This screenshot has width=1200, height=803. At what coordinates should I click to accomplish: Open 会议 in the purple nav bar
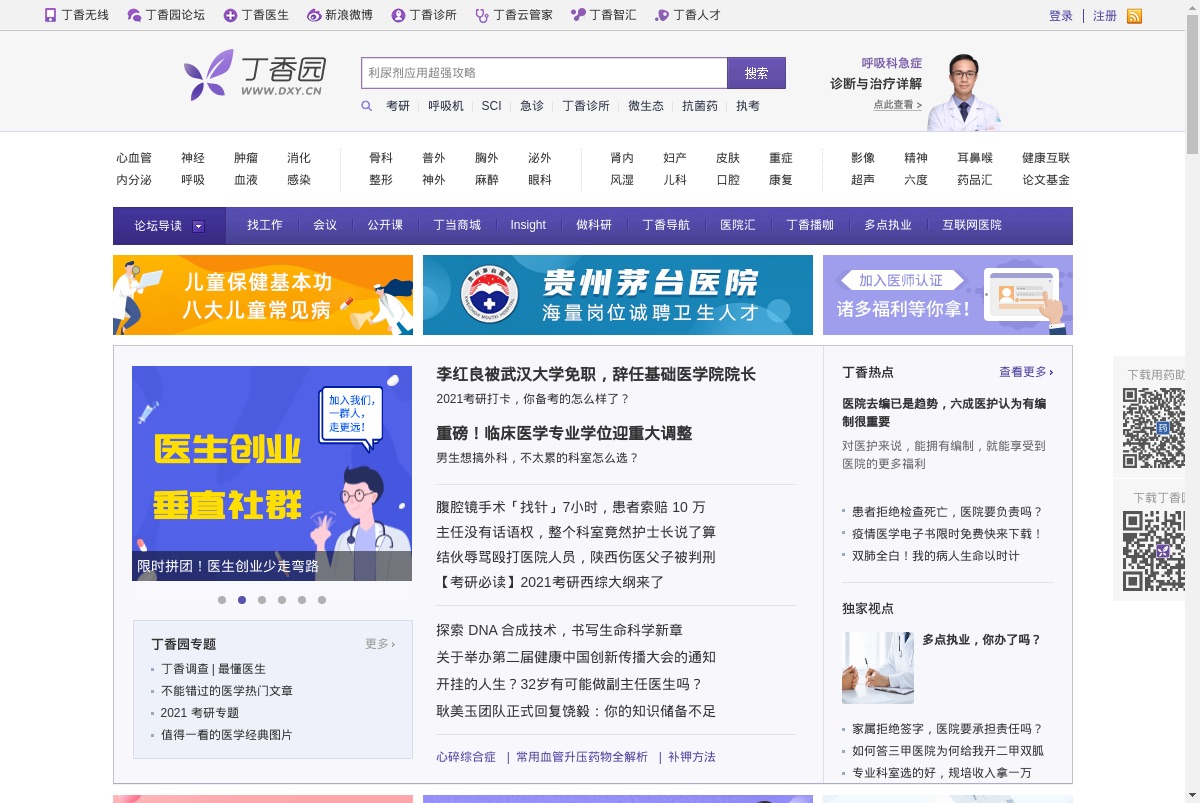(325, 225)
